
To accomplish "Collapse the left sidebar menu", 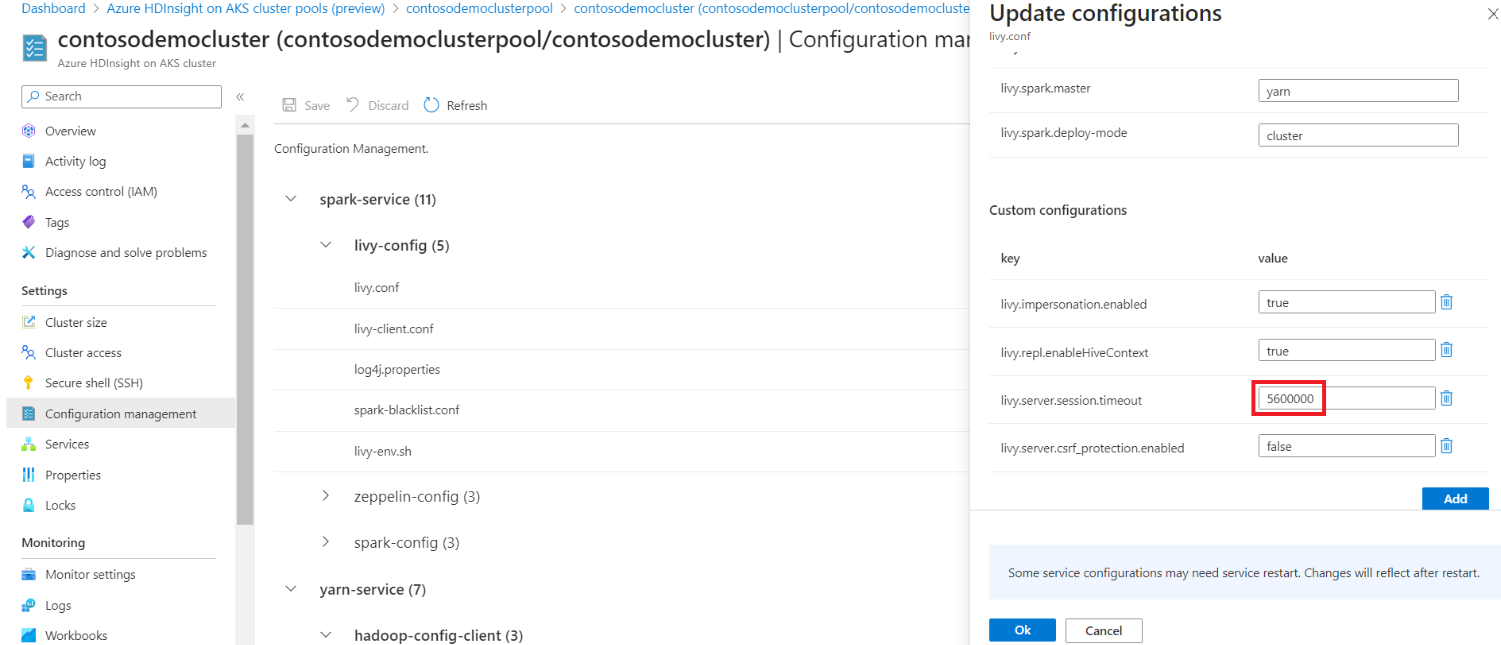I will tap(240, 97).
